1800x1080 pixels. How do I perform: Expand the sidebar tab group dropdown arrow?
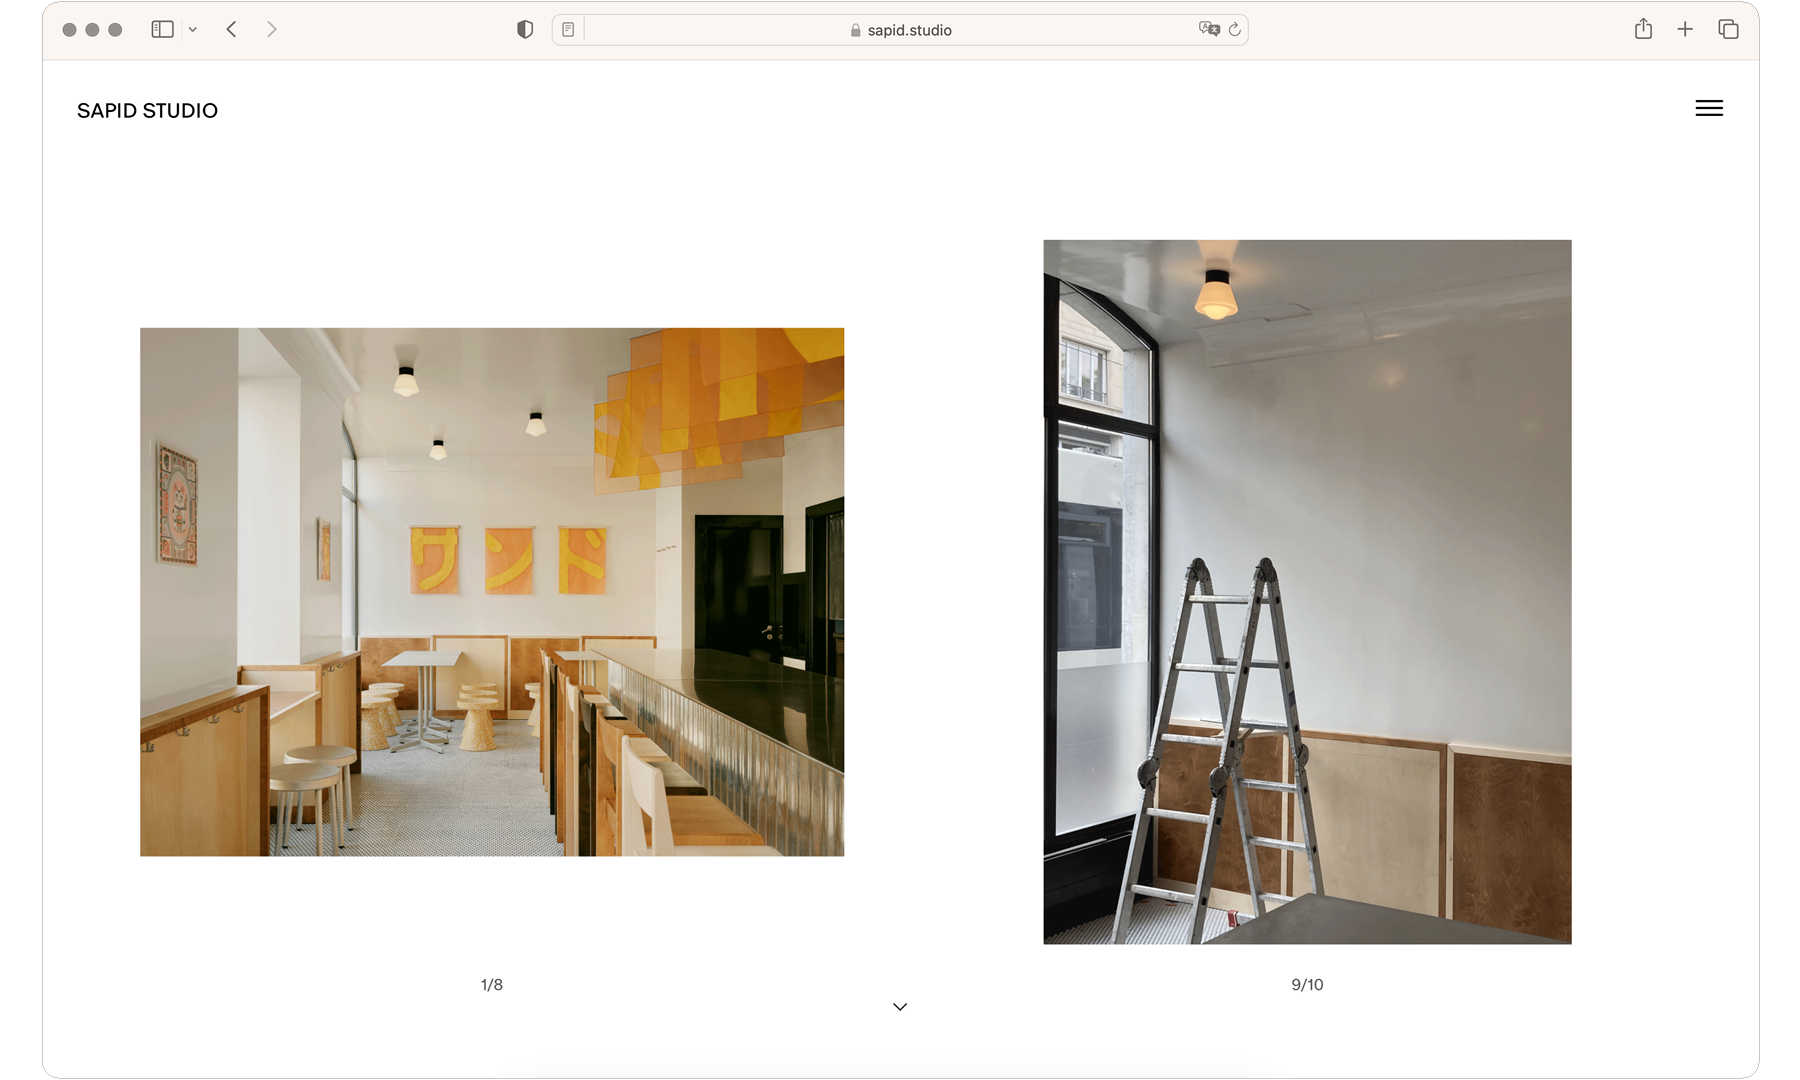click(x=193, y=30)
